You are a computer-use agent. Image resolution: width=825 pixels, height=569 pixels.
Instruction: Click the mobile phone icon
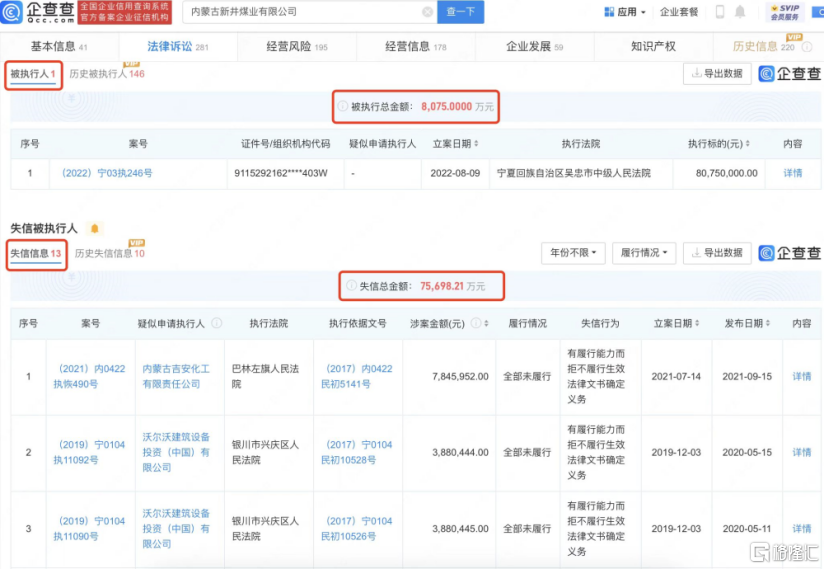pyautogui.click(x=720, y=12)
